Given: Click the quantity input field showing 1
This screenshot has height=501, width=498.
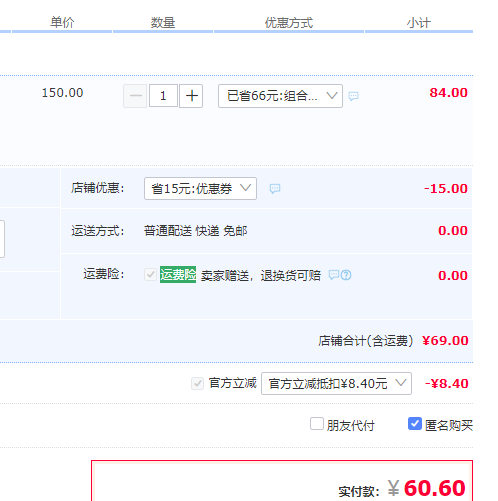Looking at the screenshot, I should [x=163, y=96].
